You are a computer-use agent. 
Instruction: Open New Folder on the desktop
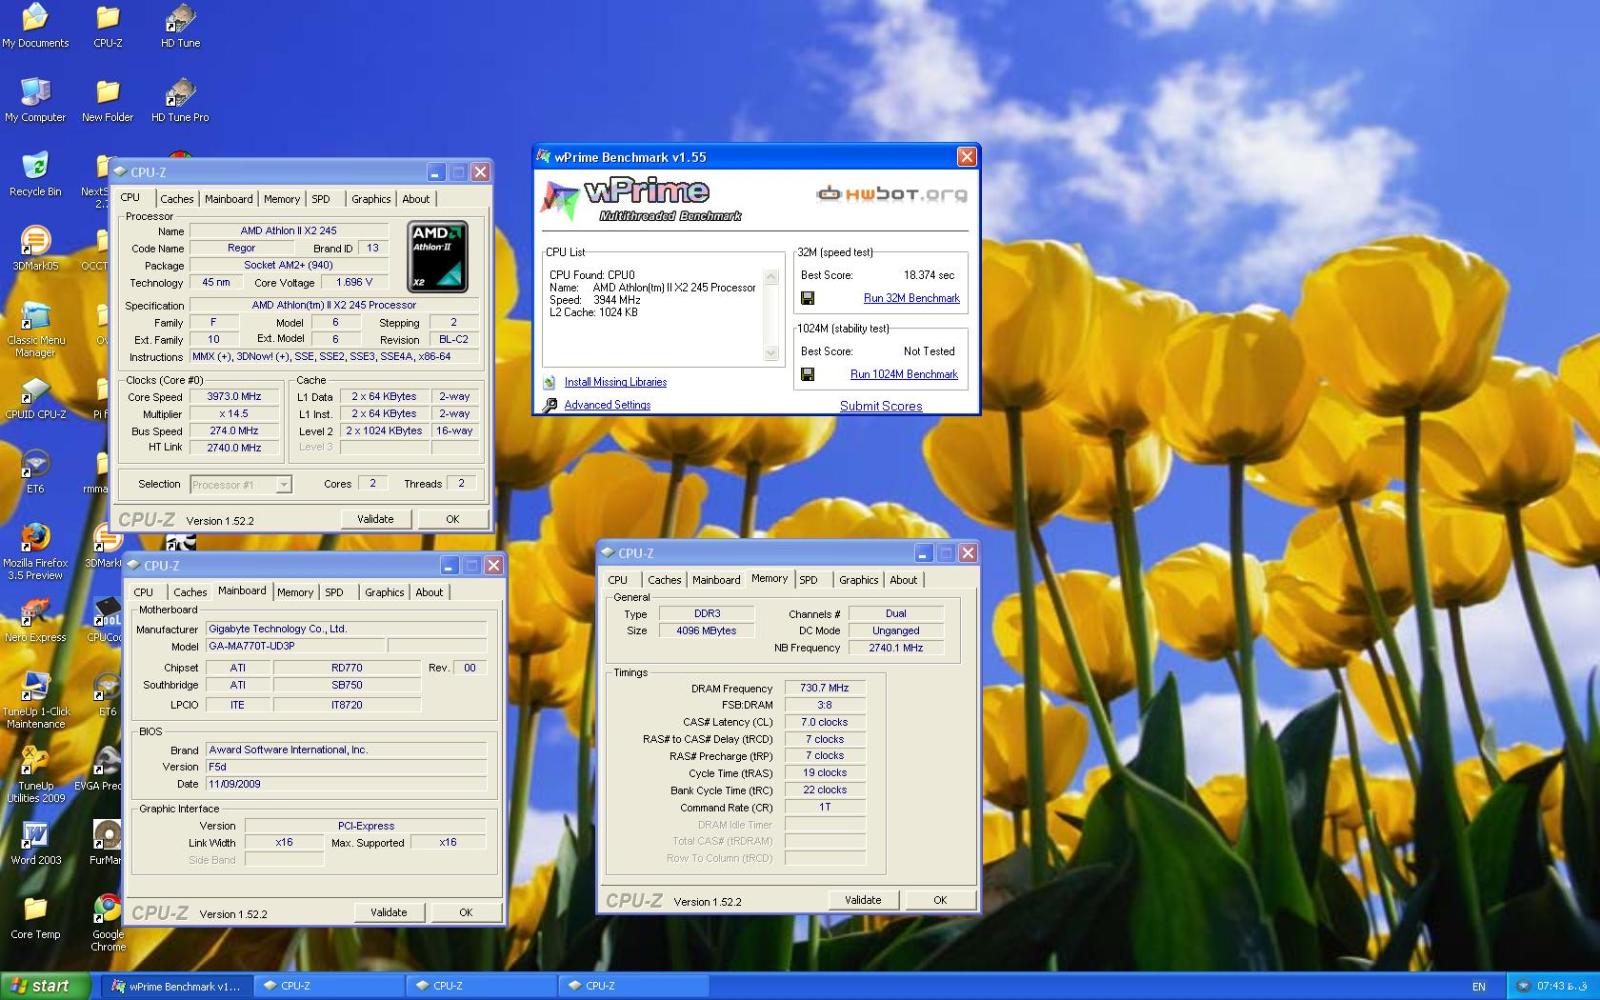pos(108,100)
